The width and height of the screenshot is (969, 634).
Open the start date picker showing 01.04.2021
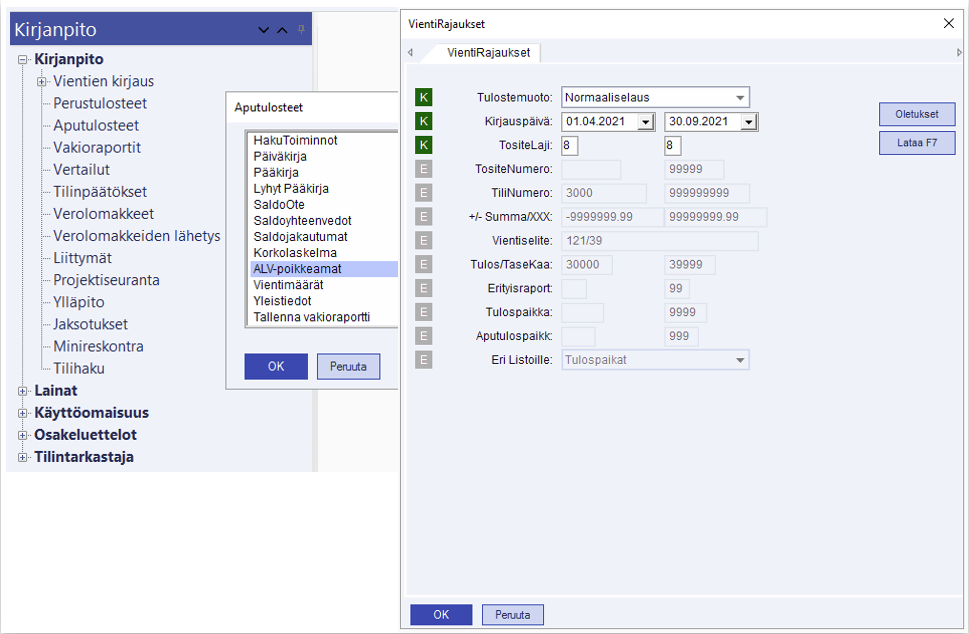click(x=645, y=122)
